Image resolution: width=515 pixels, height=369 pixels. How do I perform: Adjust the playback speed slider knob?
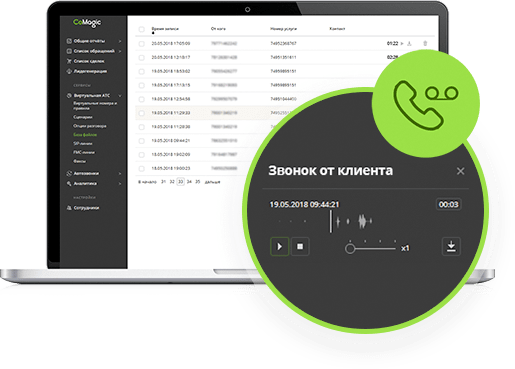[350, 249]
